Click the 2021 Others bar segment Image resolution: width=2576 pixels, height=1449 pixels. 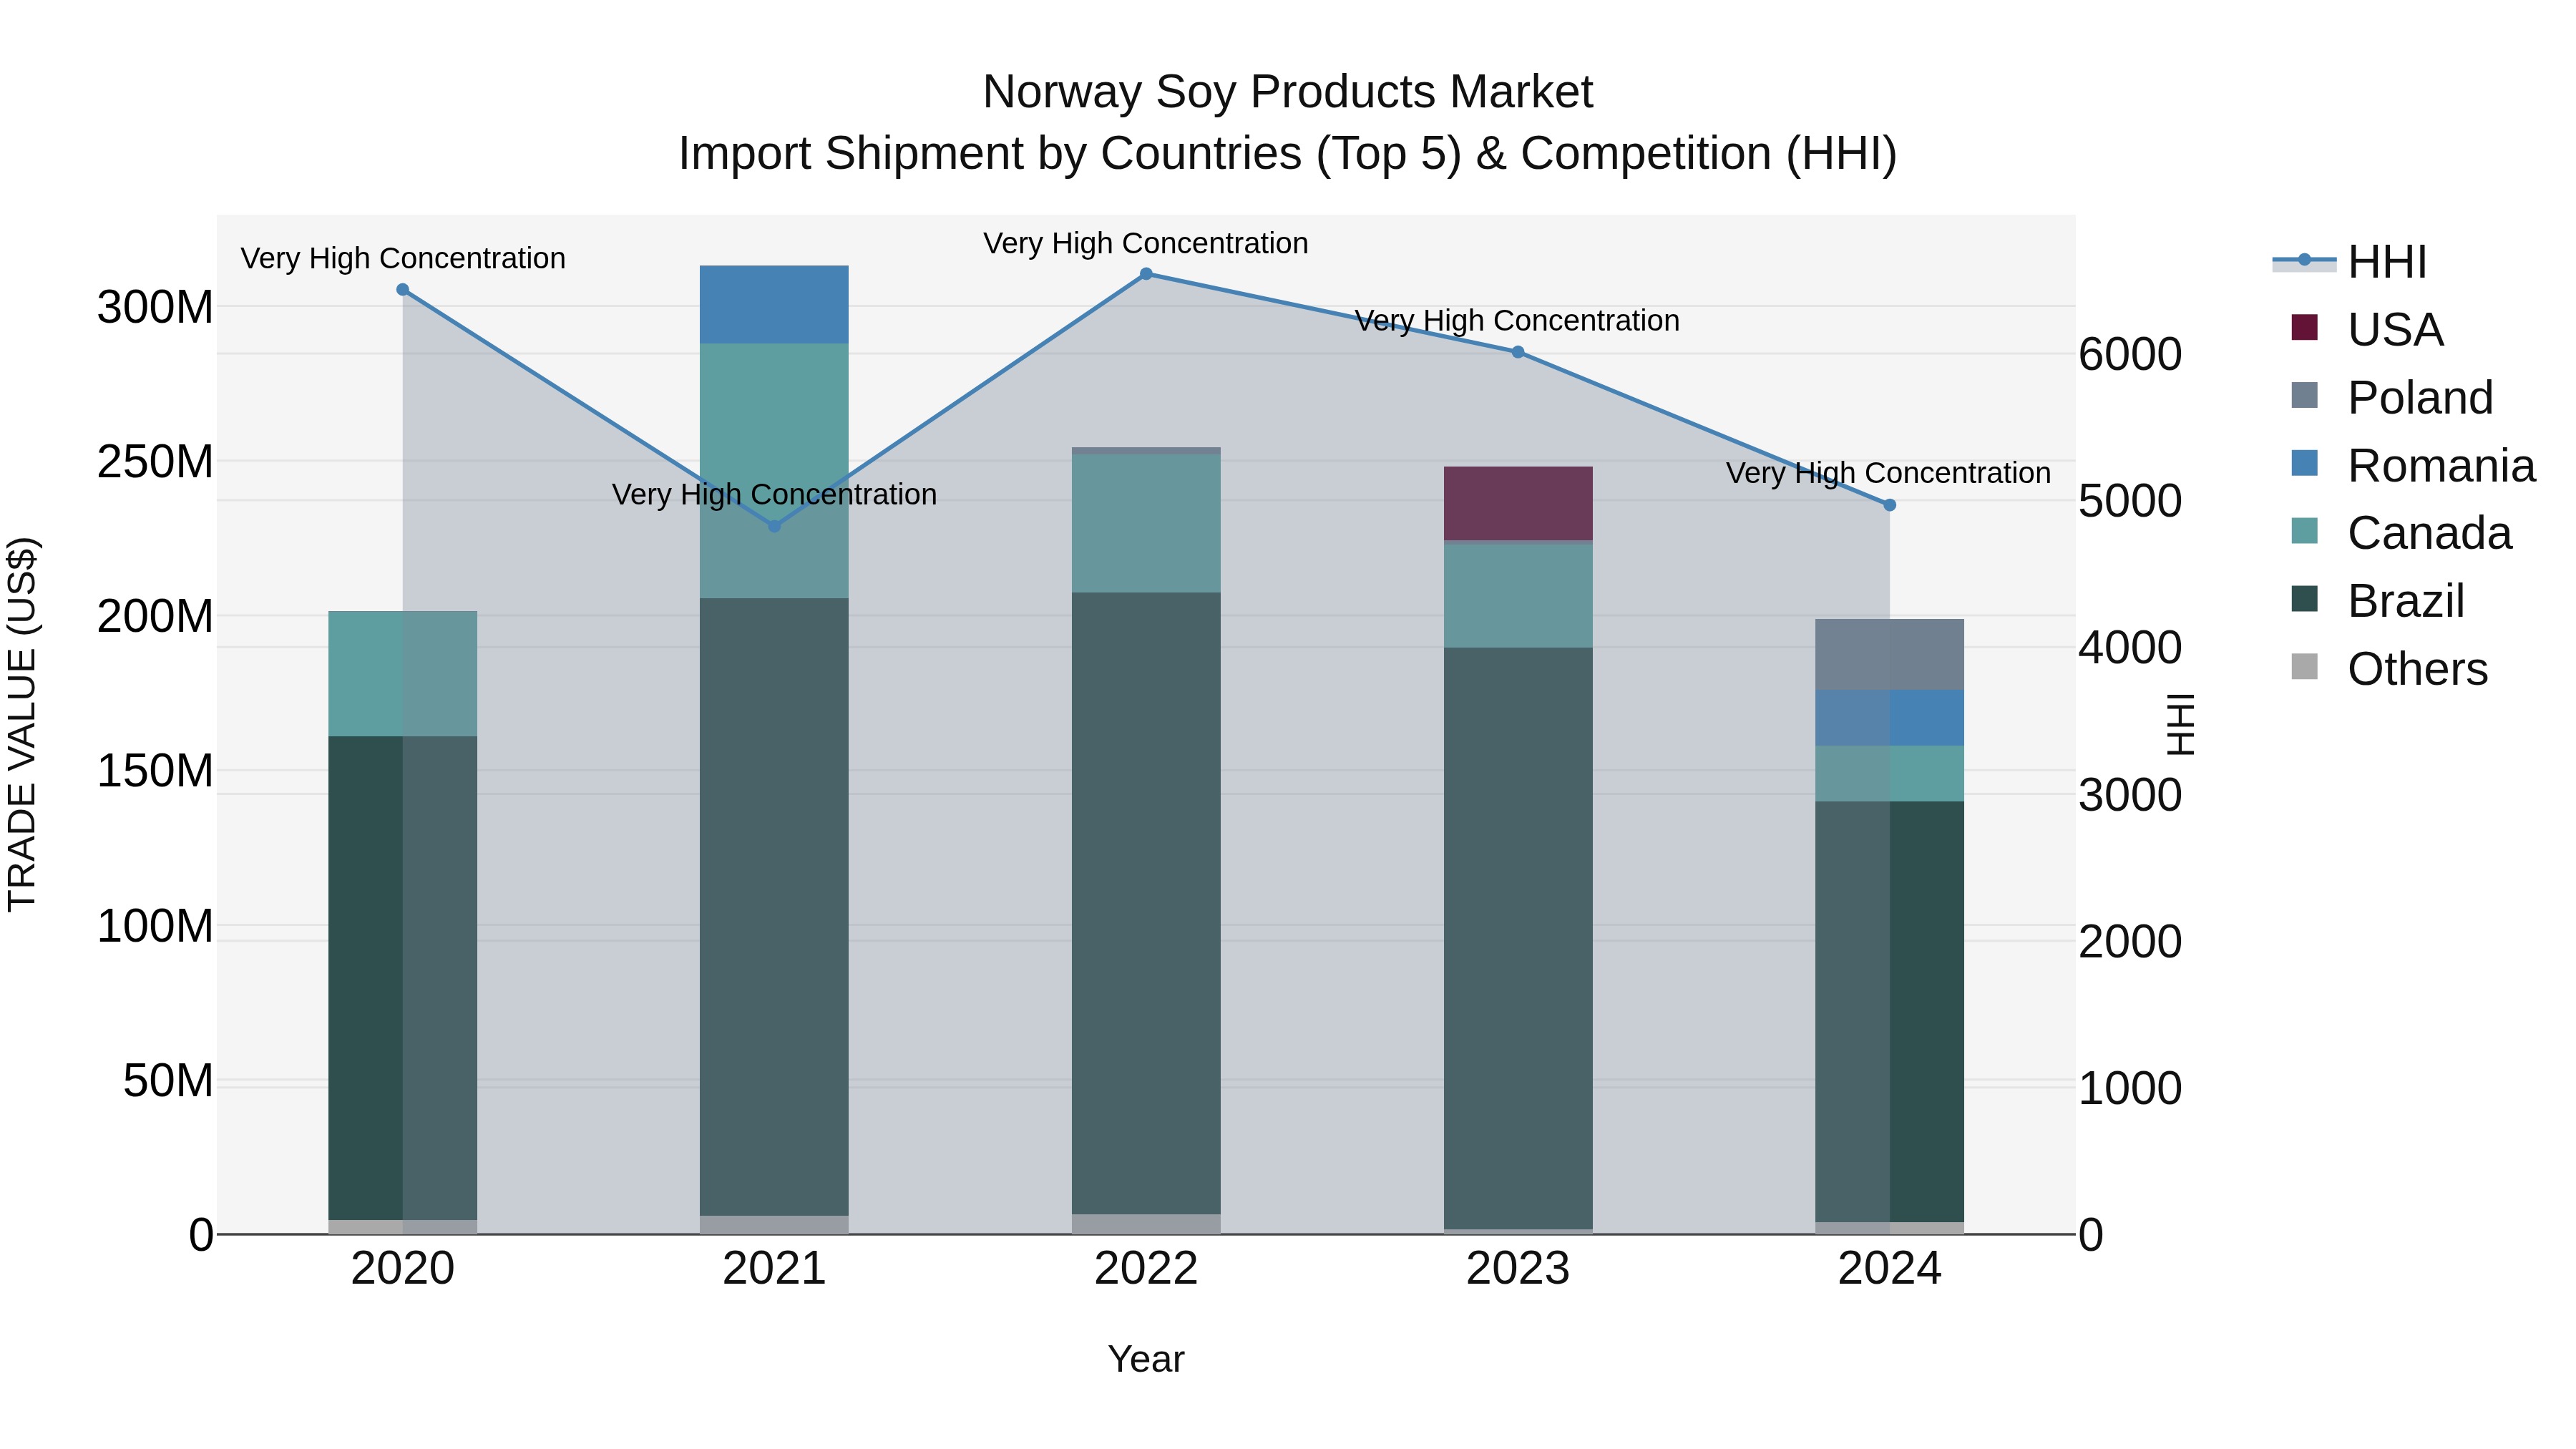(774, 1225)
